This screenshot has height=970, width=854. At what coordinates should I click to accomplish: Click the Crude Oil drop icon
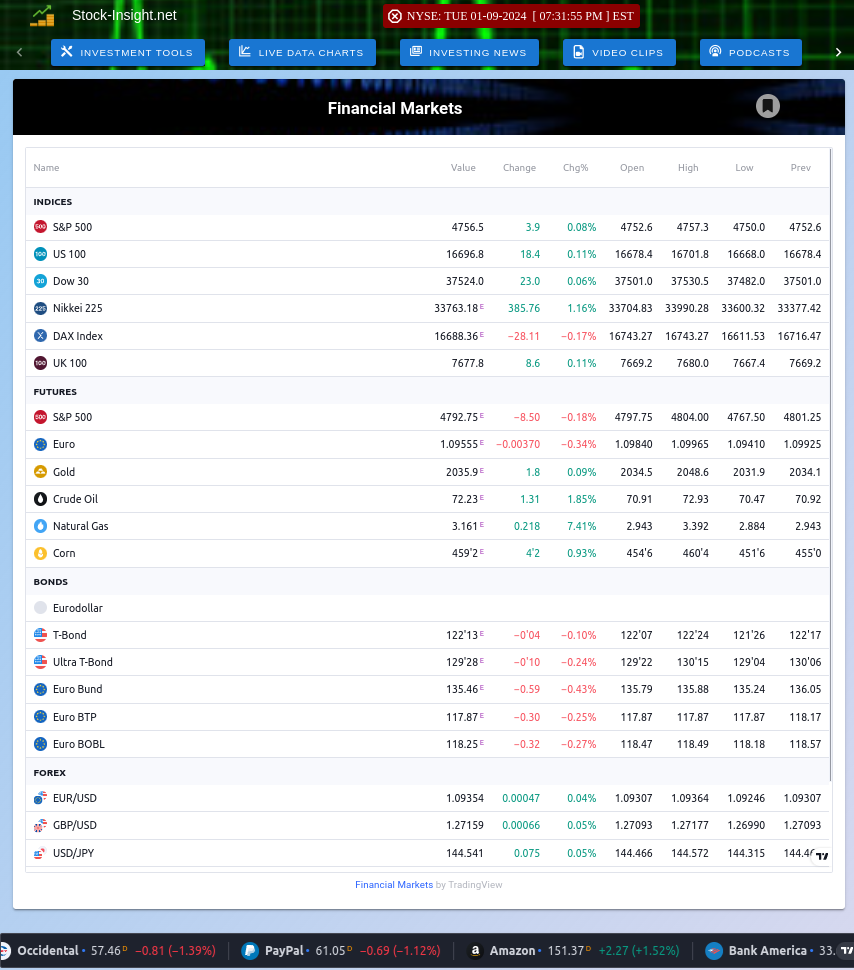point(40,499)
